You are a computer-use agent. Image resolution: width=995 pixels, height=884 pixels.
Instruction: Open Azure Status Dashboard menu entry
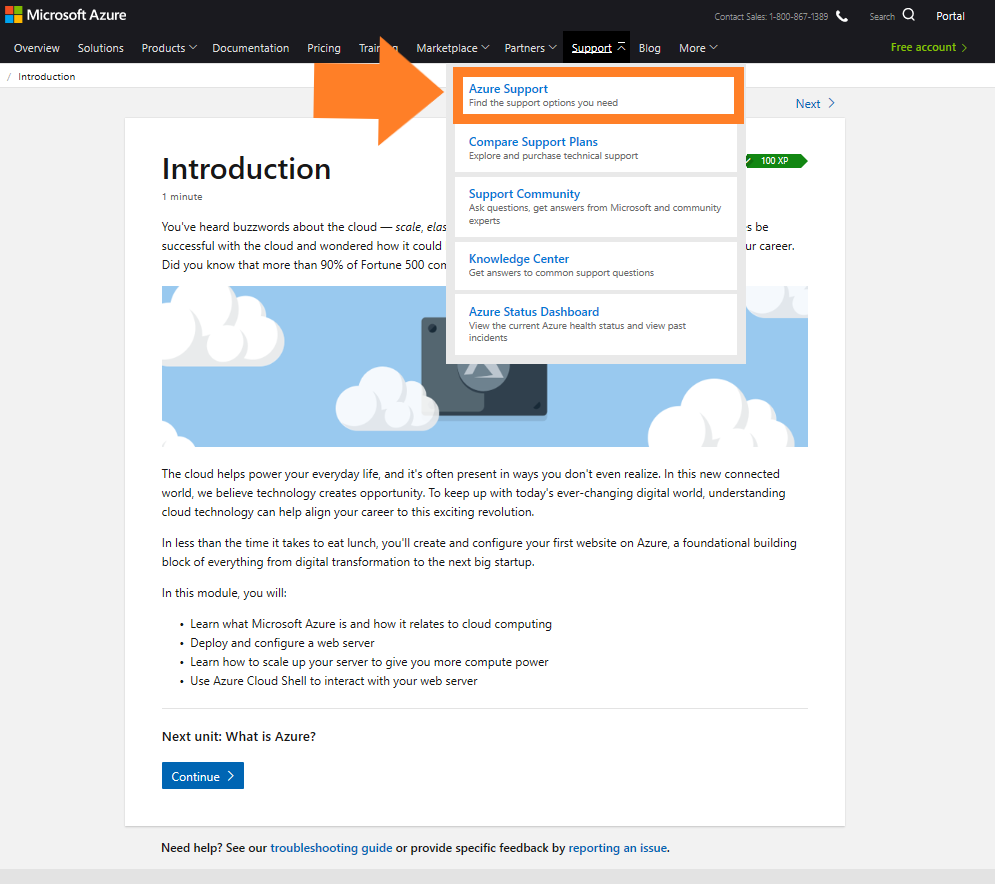[596, 324]
